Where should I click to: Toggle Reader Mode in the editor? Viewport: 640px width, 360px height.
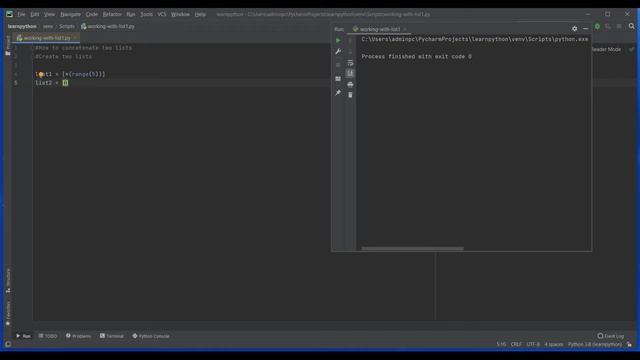point(606,49)
